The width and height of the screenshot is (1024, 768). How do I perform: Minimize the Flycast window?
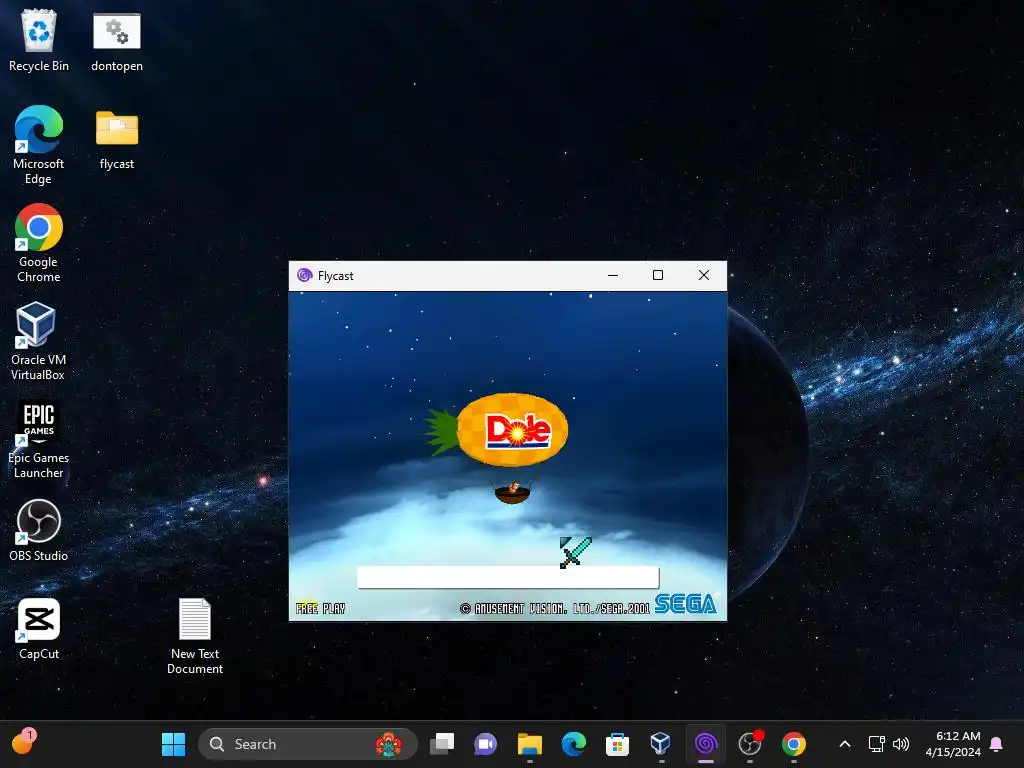[x=613, y=276]
